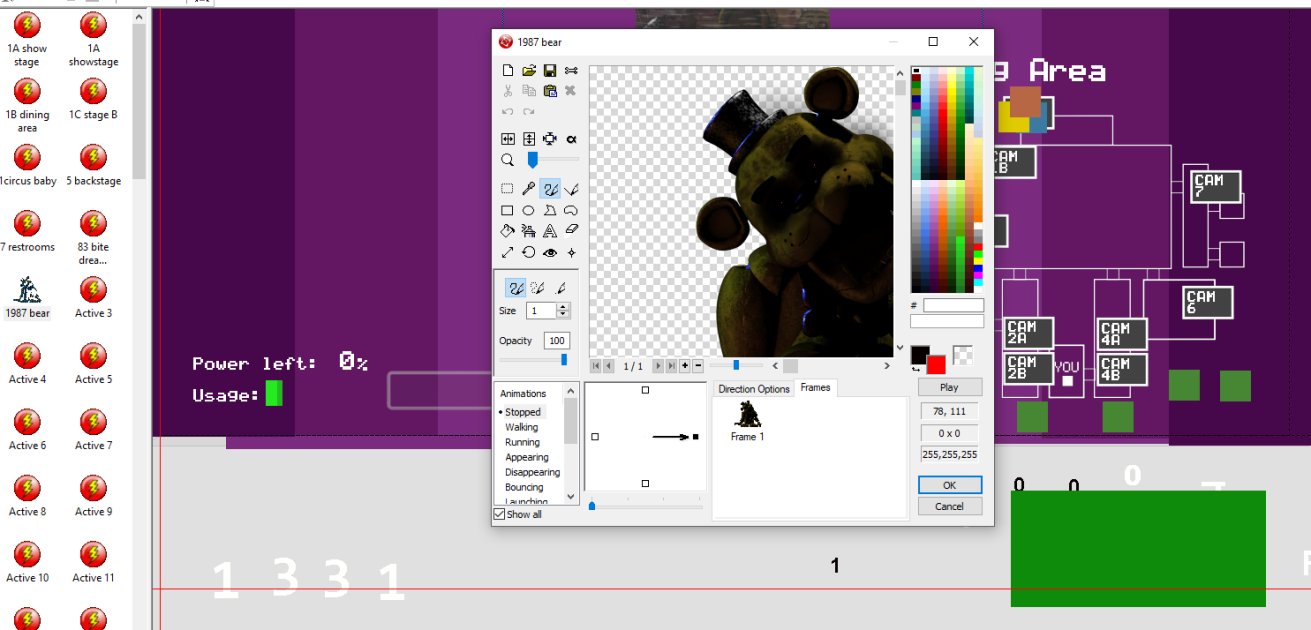
Task: Click the Resize (diagonal arrow) tool
Action: (x=507, y=253)
